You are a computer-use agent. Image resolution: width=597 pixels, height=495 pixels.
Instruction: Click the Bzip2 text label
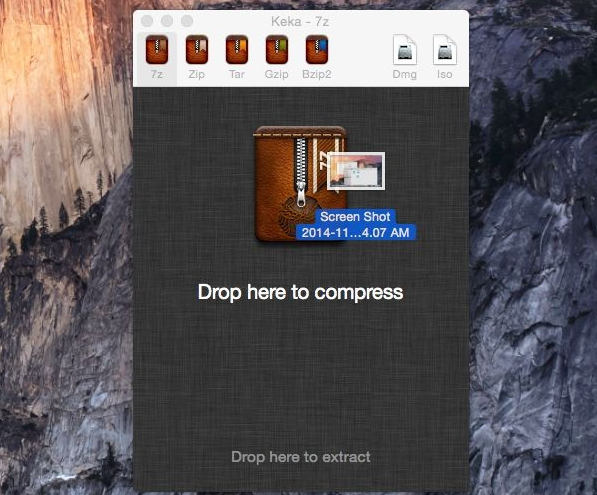click(316, 74)
